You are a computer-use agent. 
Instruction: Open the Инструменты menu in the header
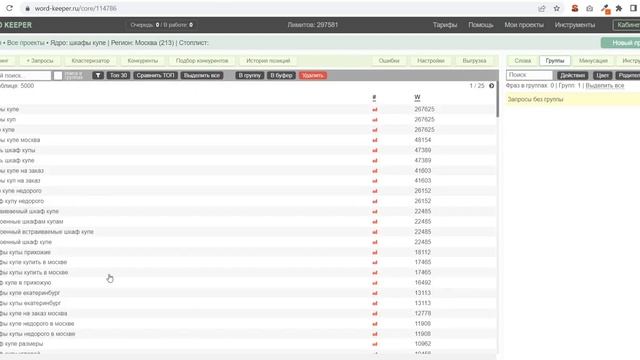(x=575, y=25)
